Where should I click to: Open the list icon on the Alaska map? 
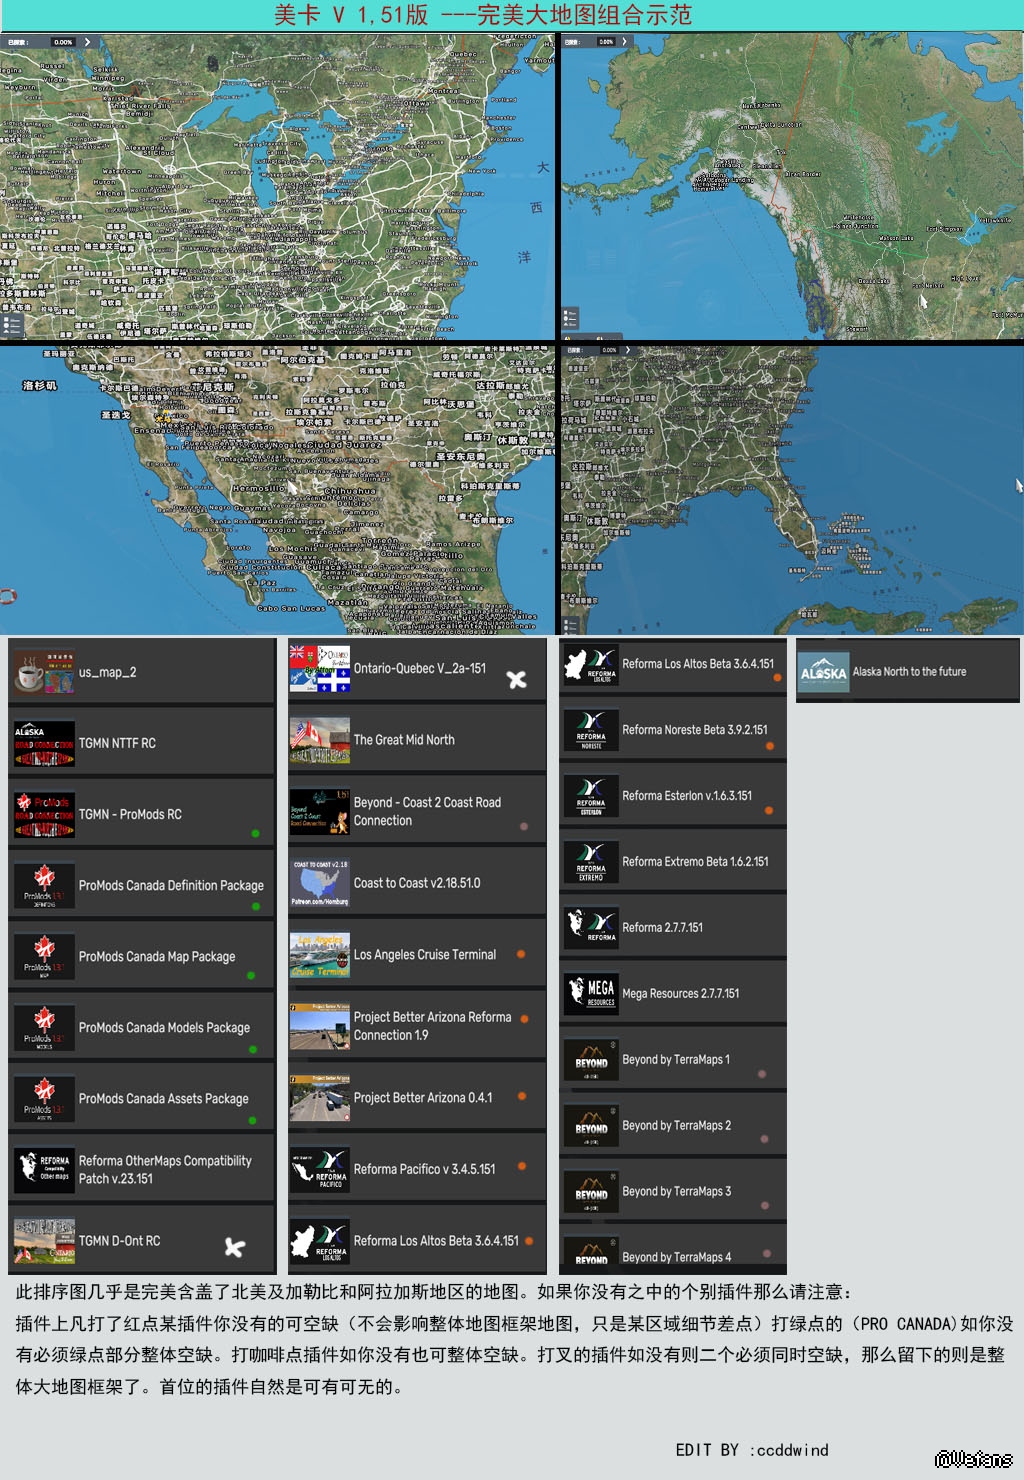[570, 318]
